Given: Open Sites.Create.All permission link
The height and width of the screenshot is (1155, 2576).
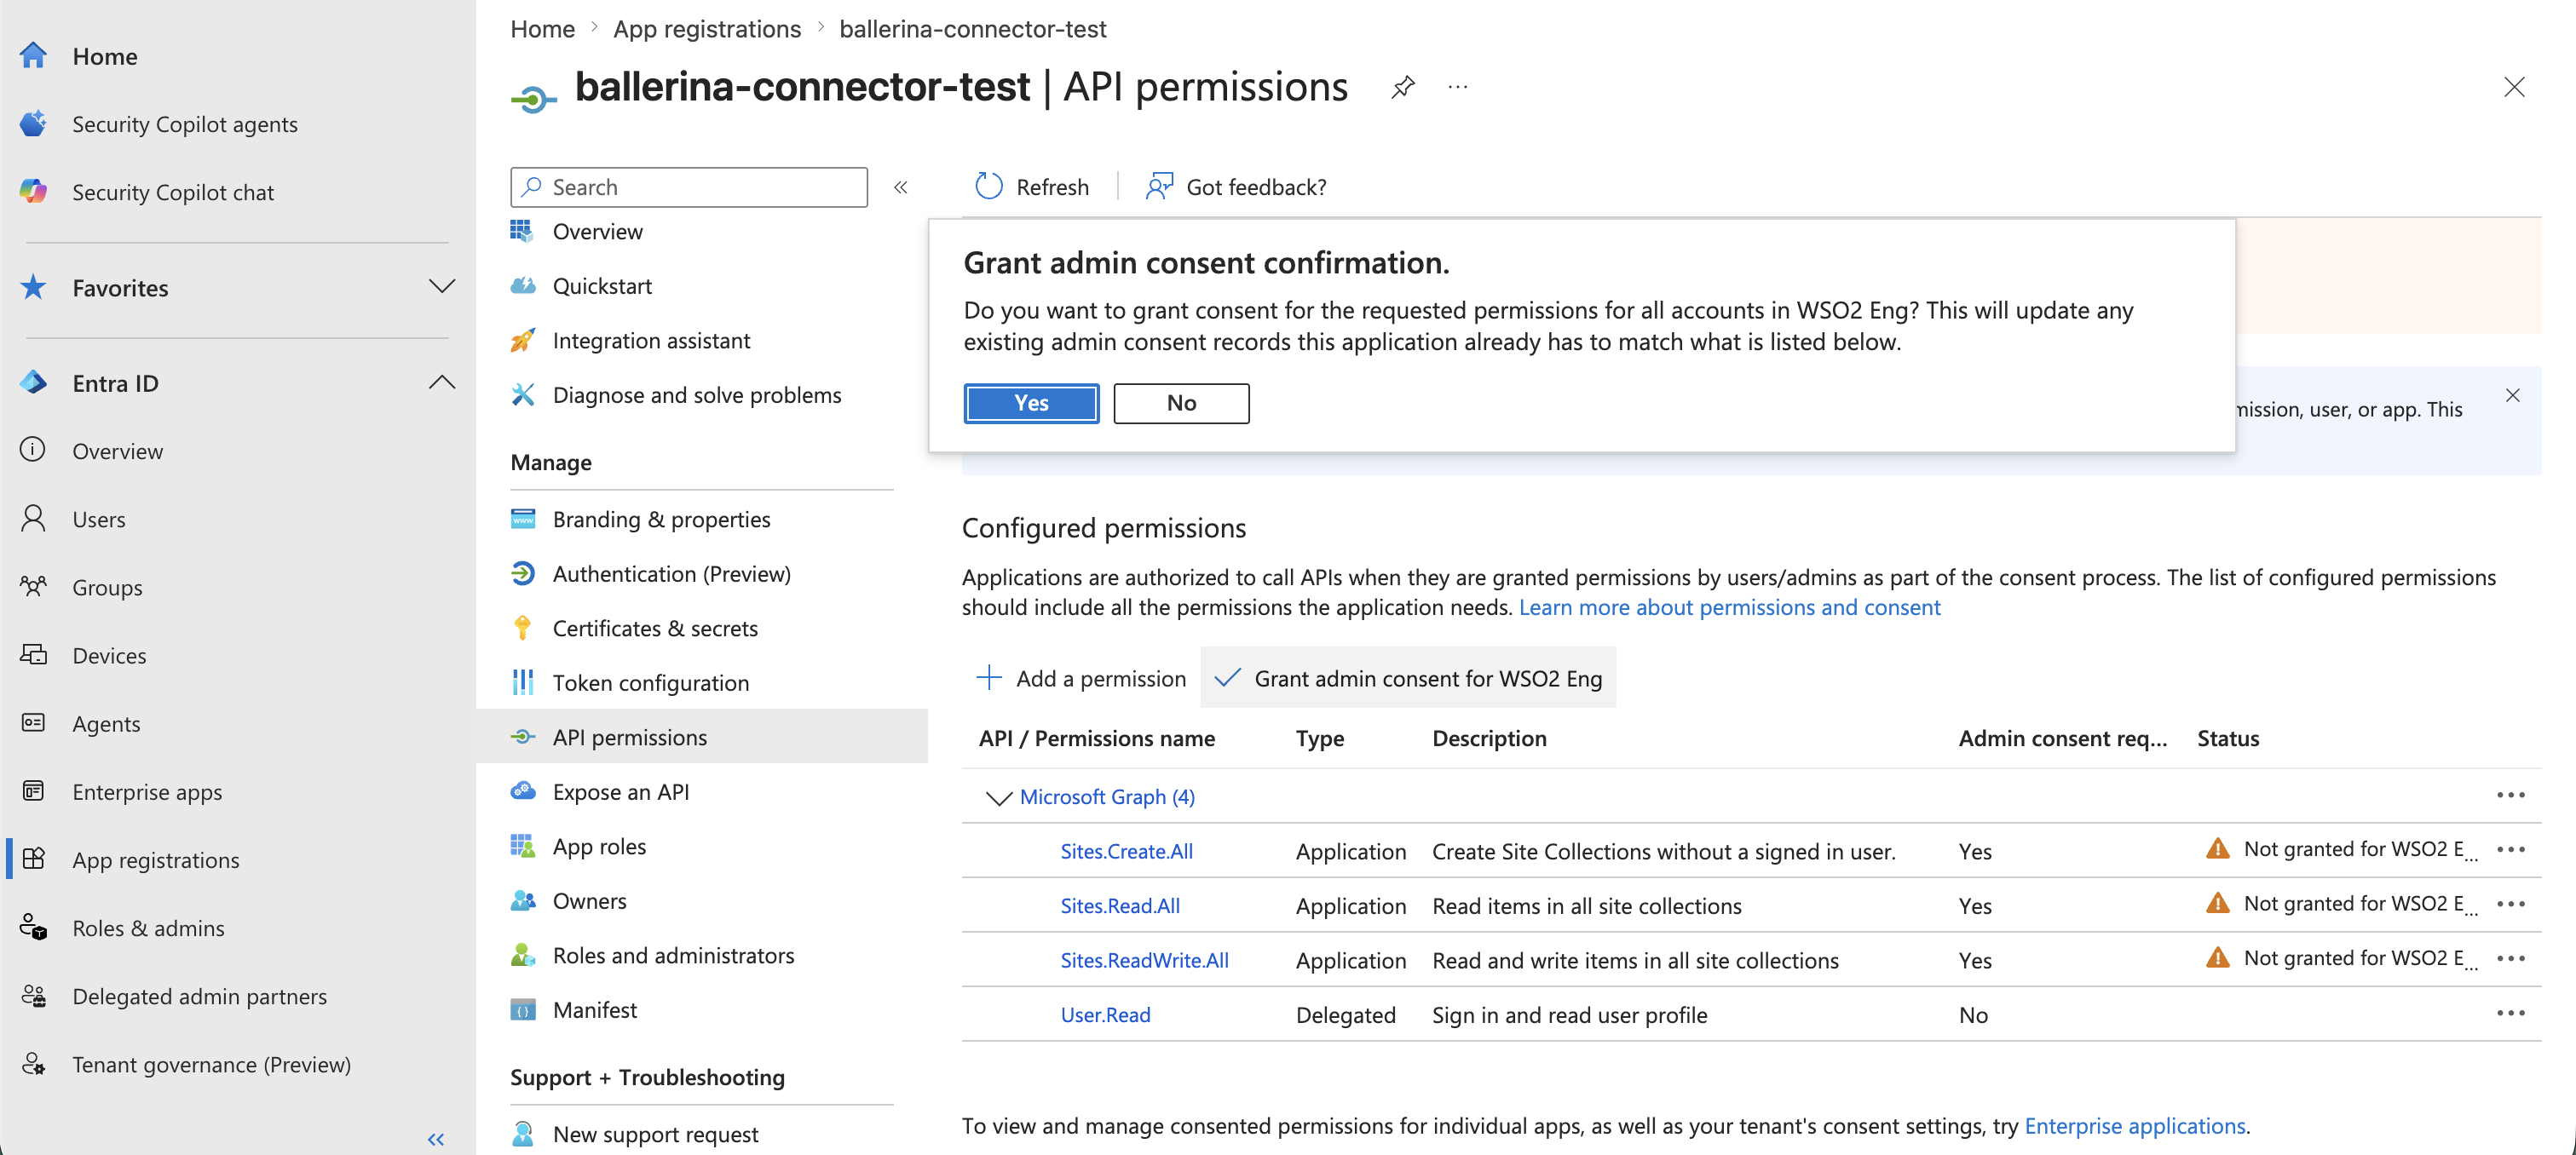Looking at the screenshot, I should (x=1126, y=851).
